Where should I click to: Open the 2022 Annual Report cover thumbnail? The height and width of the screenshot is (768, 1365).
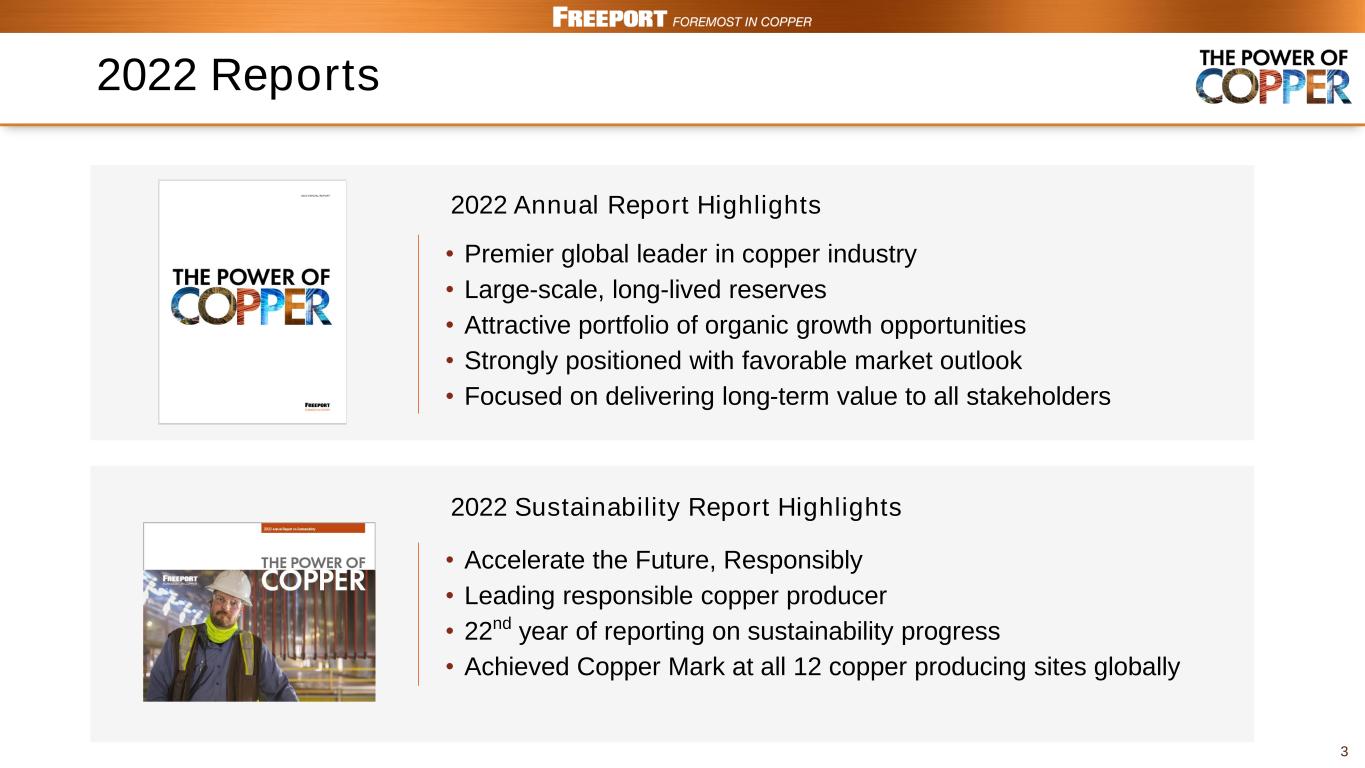pos(253,302)
